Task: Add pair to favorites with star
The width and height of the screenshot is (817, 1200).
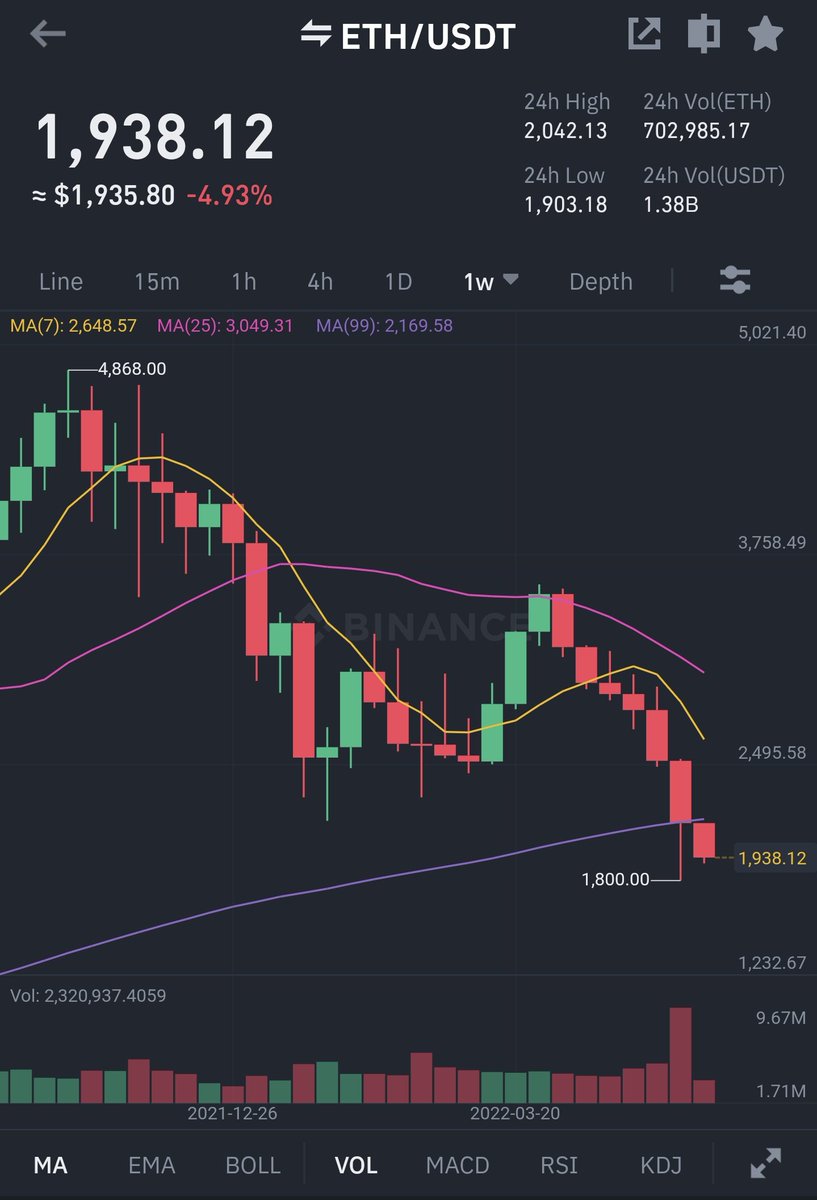Action: pos(765,34)
